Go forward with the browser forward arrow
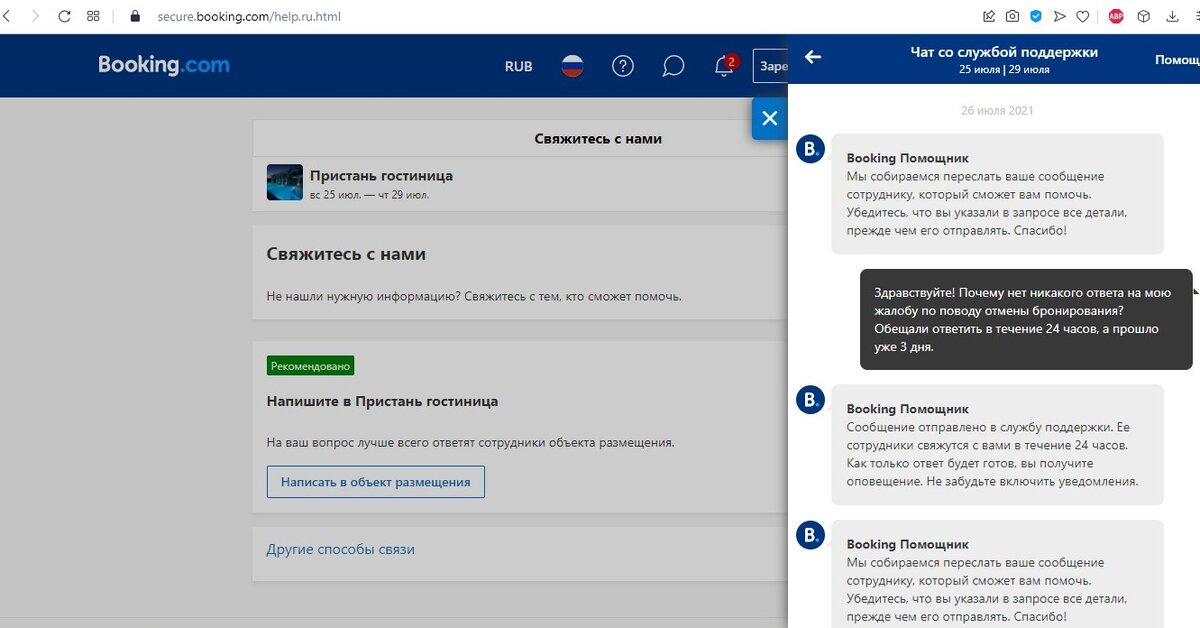Image resolution: width=1200 pixels, height=628 pixels. (36, 17)
